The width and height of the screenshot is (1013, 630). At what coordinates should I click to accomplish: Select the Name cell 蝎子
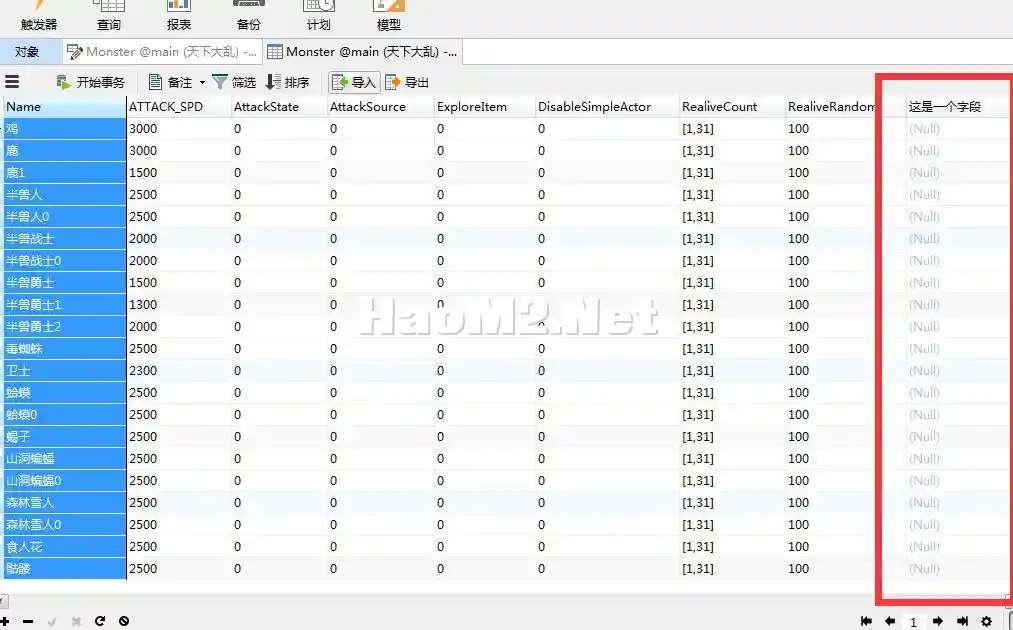click(x=65, y=436)
